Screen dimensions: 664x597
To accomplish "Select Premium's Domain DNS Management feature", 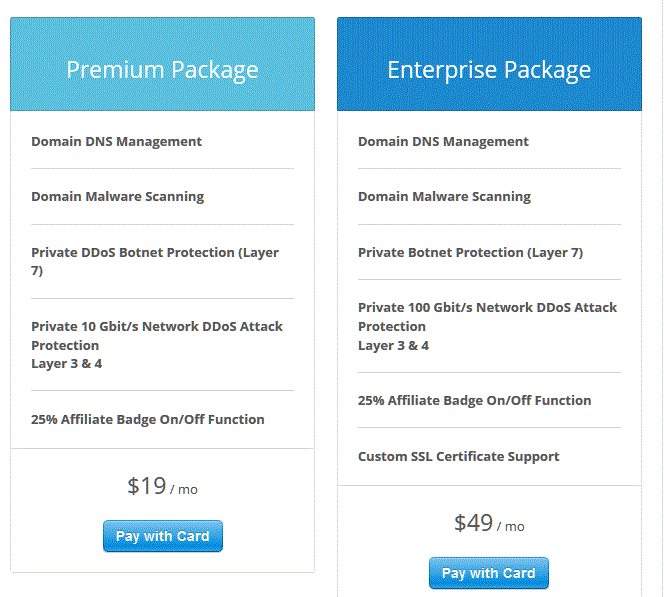I will coord(116,141).
